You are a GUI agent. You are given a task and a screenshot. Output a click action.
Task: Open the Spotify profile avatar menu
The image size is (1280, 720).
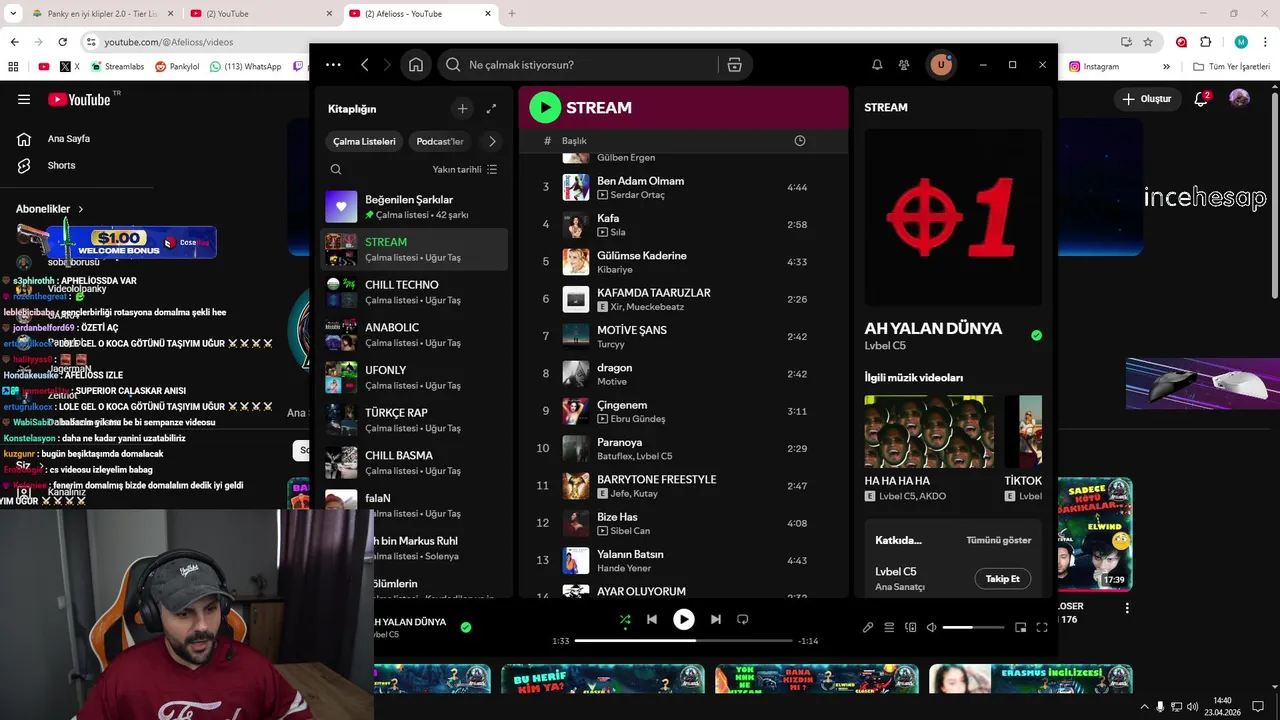pyautogui.click(x=940, y=65)
